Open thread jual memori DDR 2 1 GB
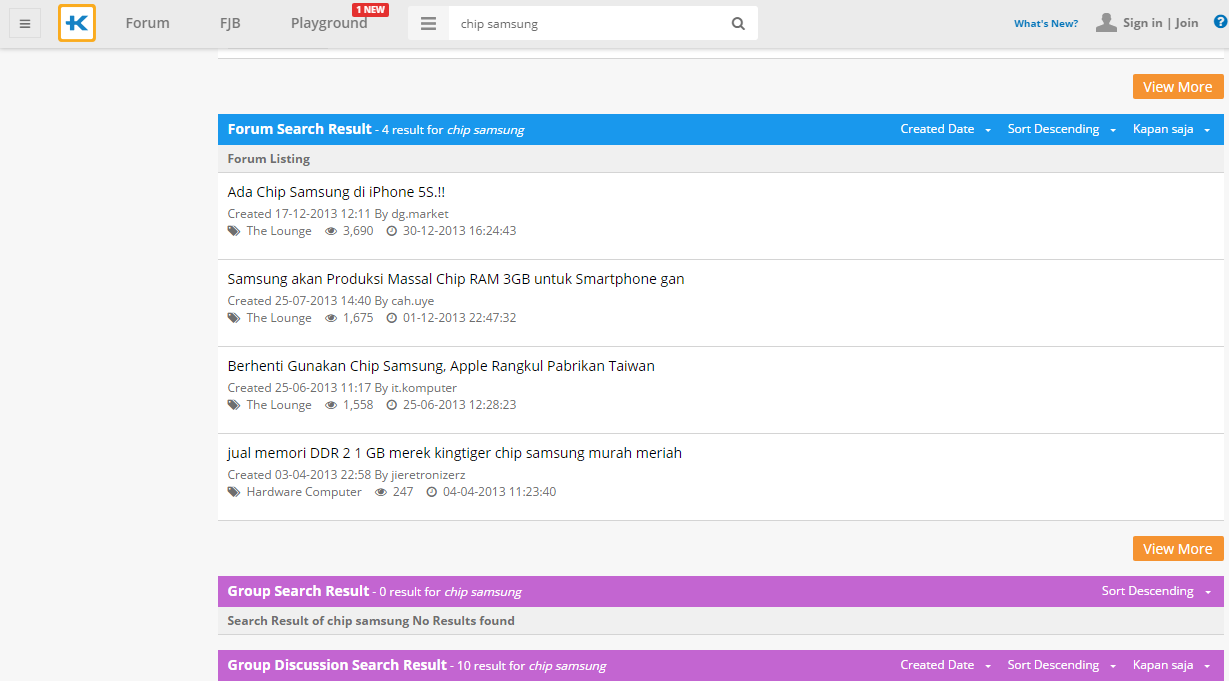 455,453
